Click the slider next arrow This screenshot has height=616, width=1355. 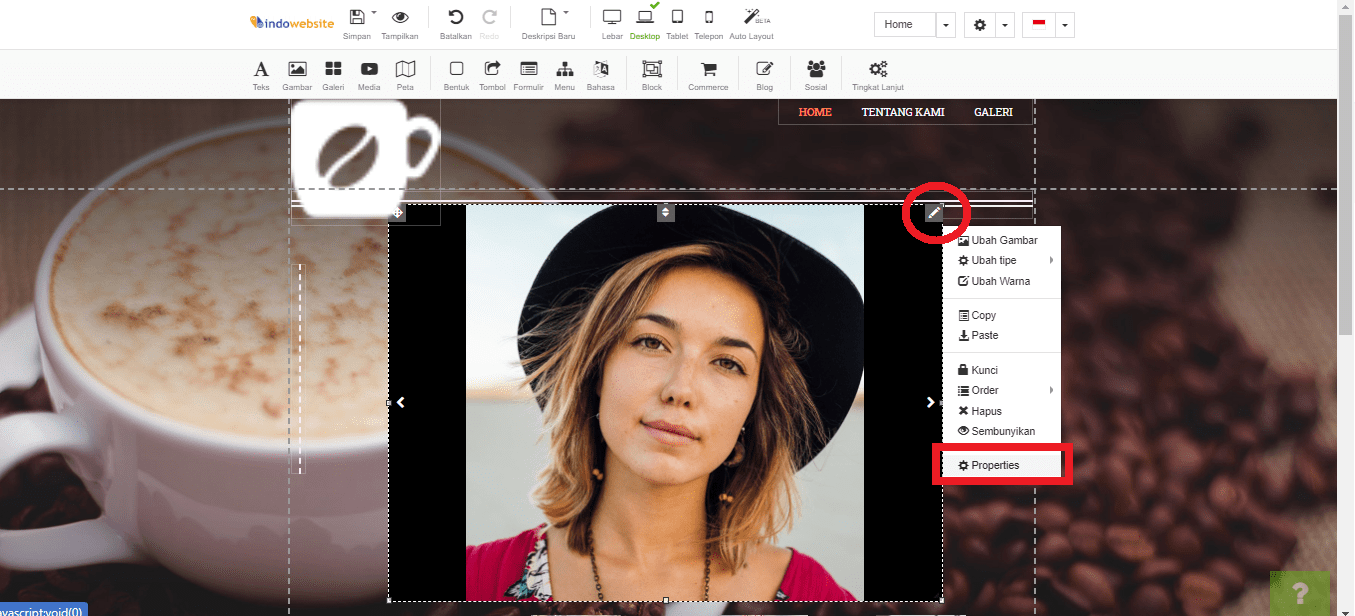[930, 402]
